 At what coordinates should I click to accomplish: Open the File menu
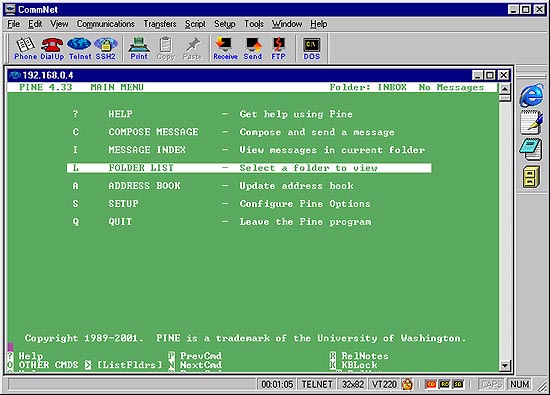pos(13,24)
